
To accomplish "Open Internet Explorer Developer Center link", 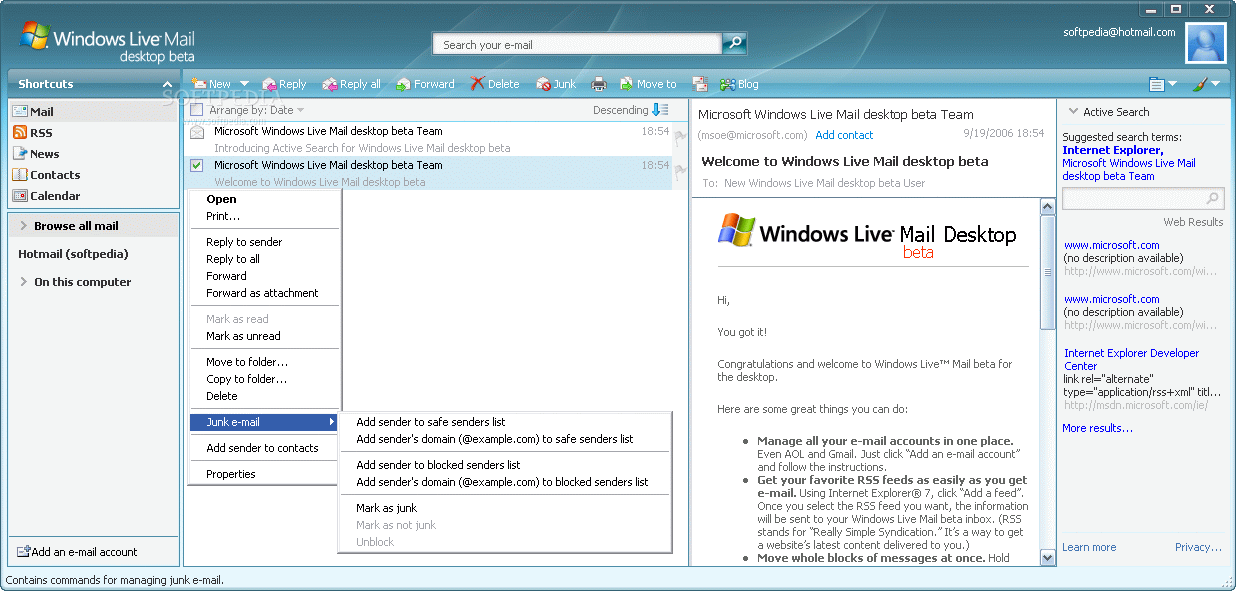I will coord(1131,359).
